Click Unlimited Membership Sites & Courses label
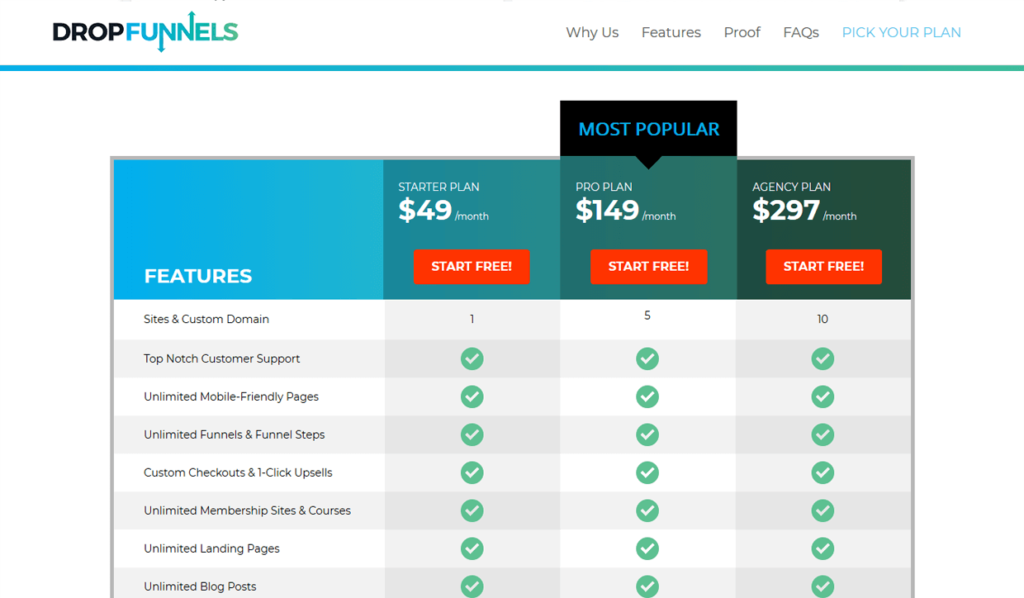The height and width of the screenshot is (598, 1024). [x=247, y=510]
